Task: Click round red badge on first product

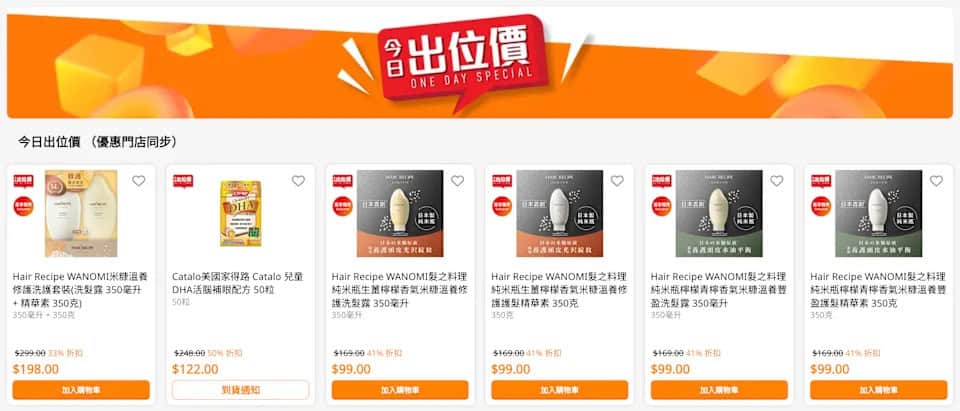Action: pos(24,206)
